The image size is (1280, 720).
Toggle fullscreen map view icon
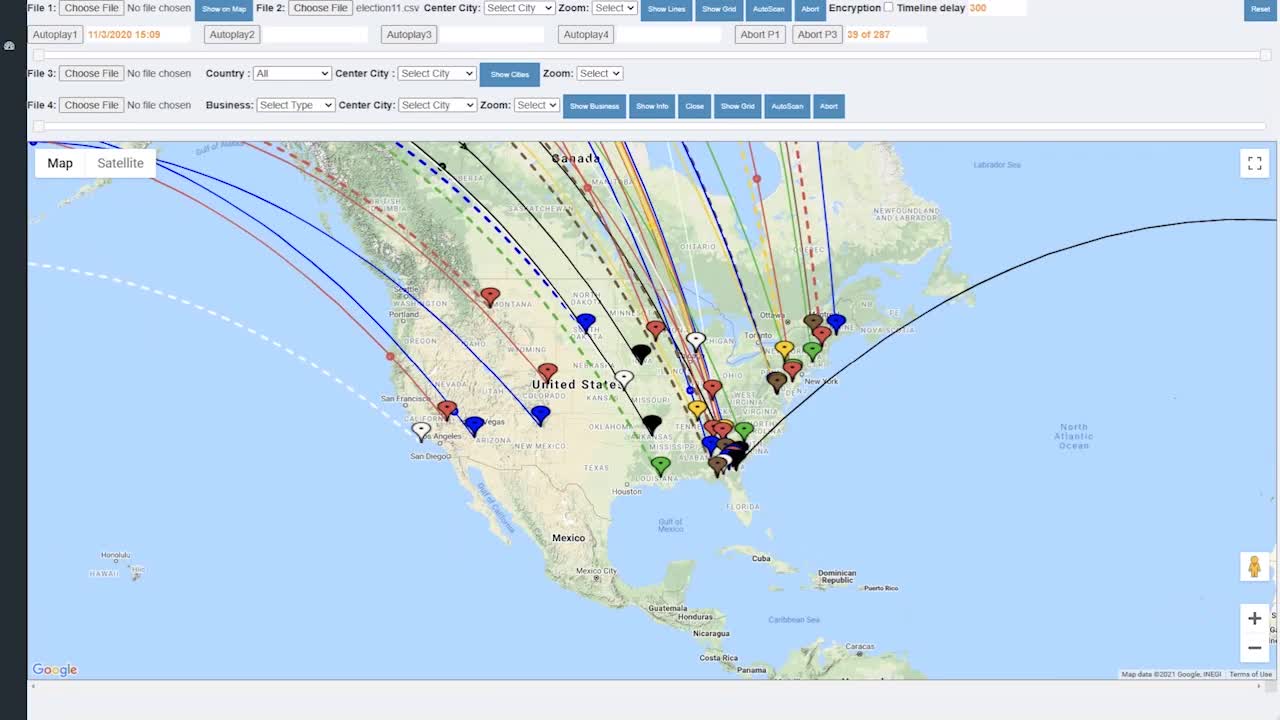coord(1254,163)
